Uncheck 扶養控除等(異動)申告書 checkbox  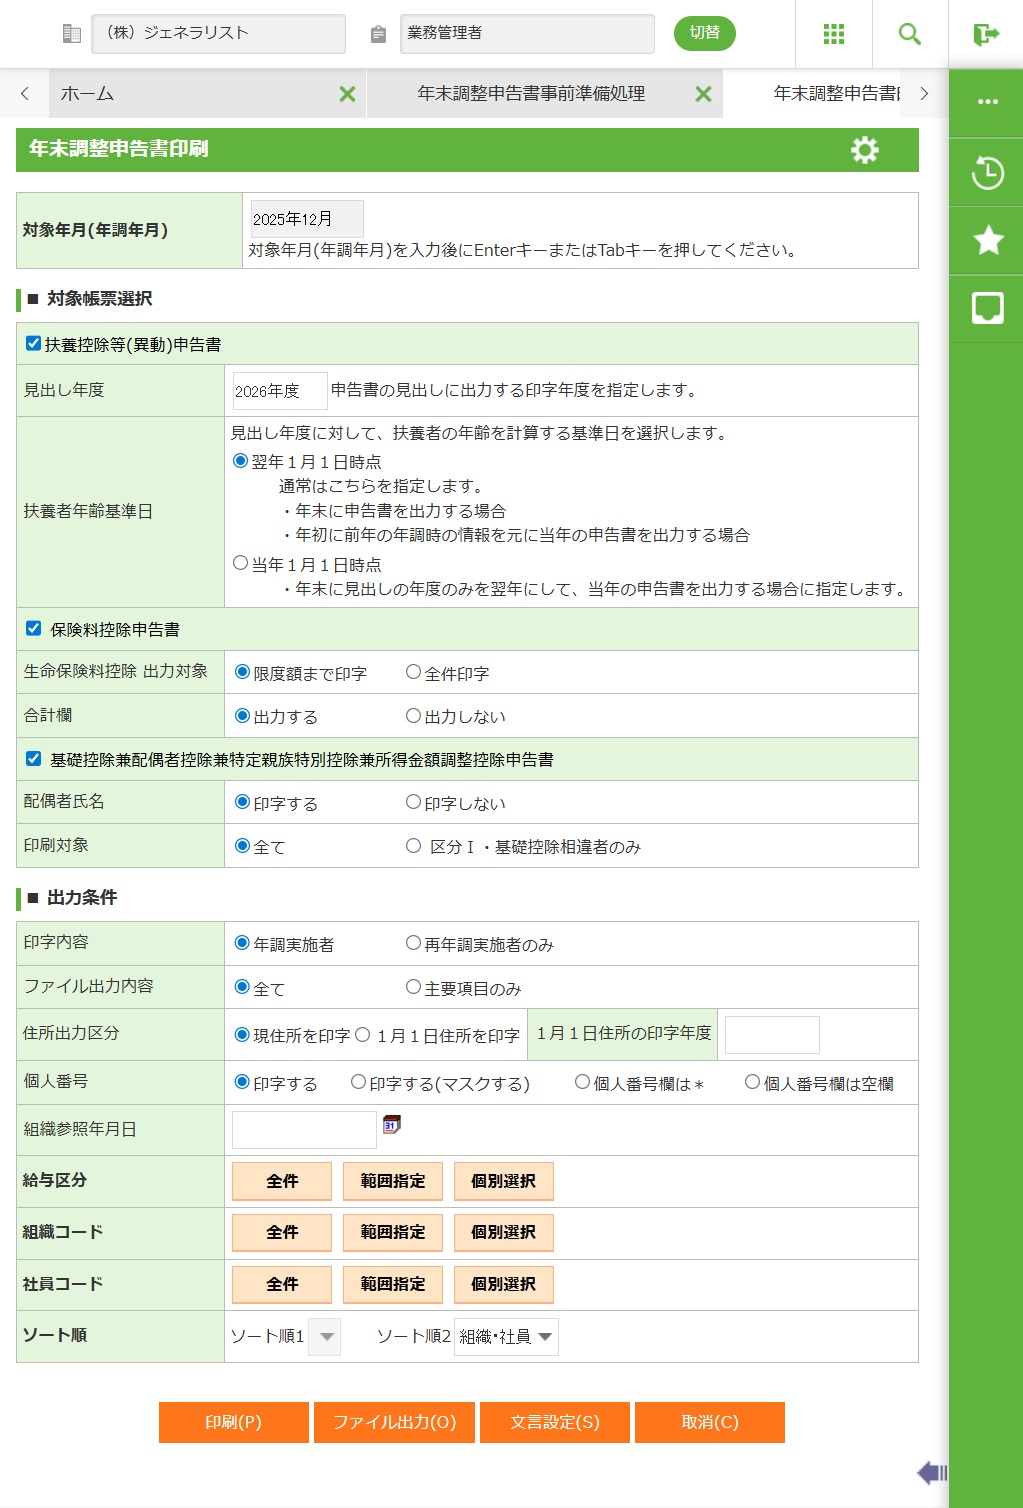point(34,344)
